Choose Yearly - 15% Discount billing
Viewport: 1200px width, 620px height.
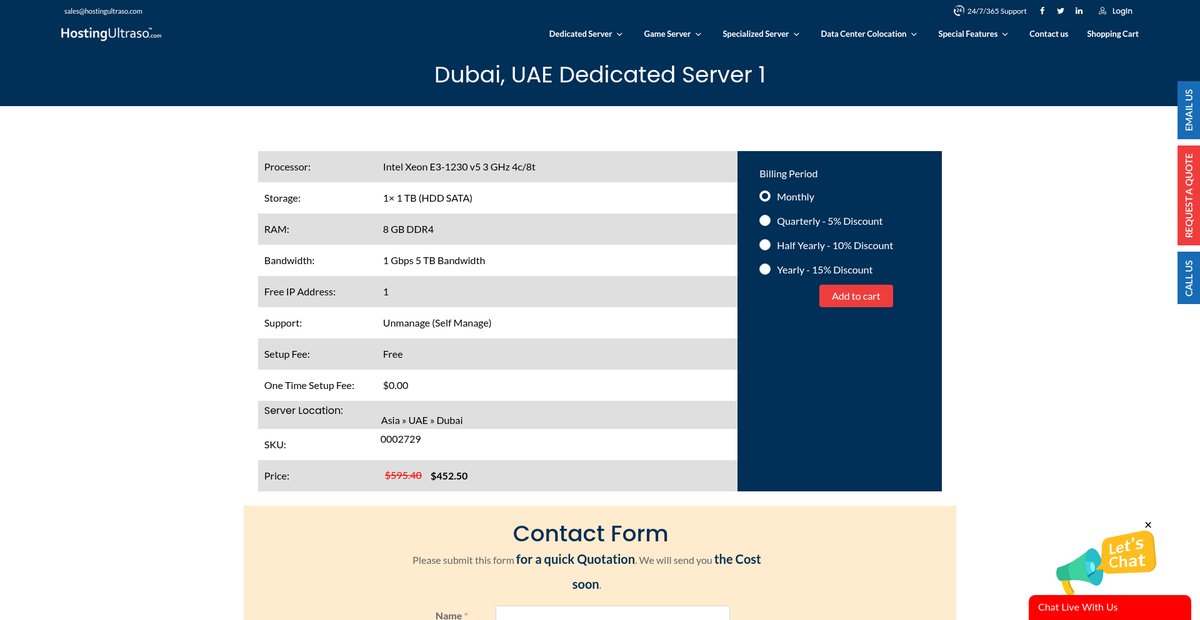(765, 269)
